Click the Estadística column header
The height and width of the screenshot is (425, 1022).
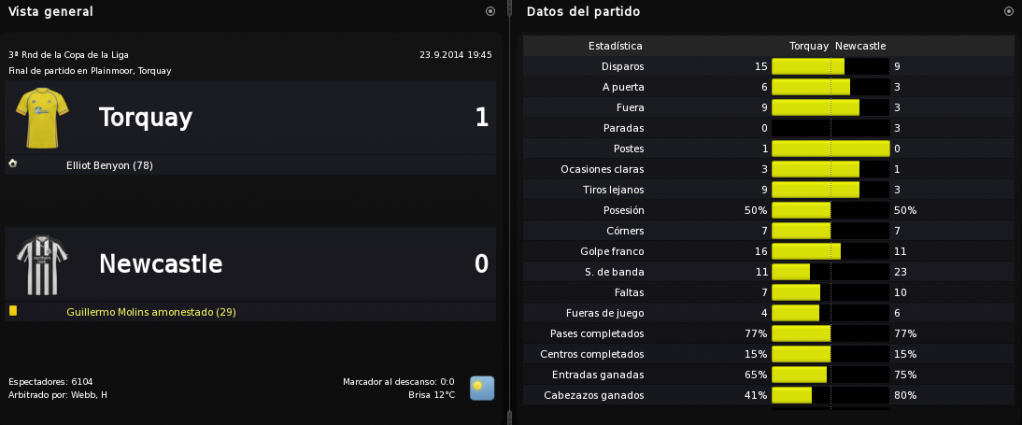[x=615, y=46]
